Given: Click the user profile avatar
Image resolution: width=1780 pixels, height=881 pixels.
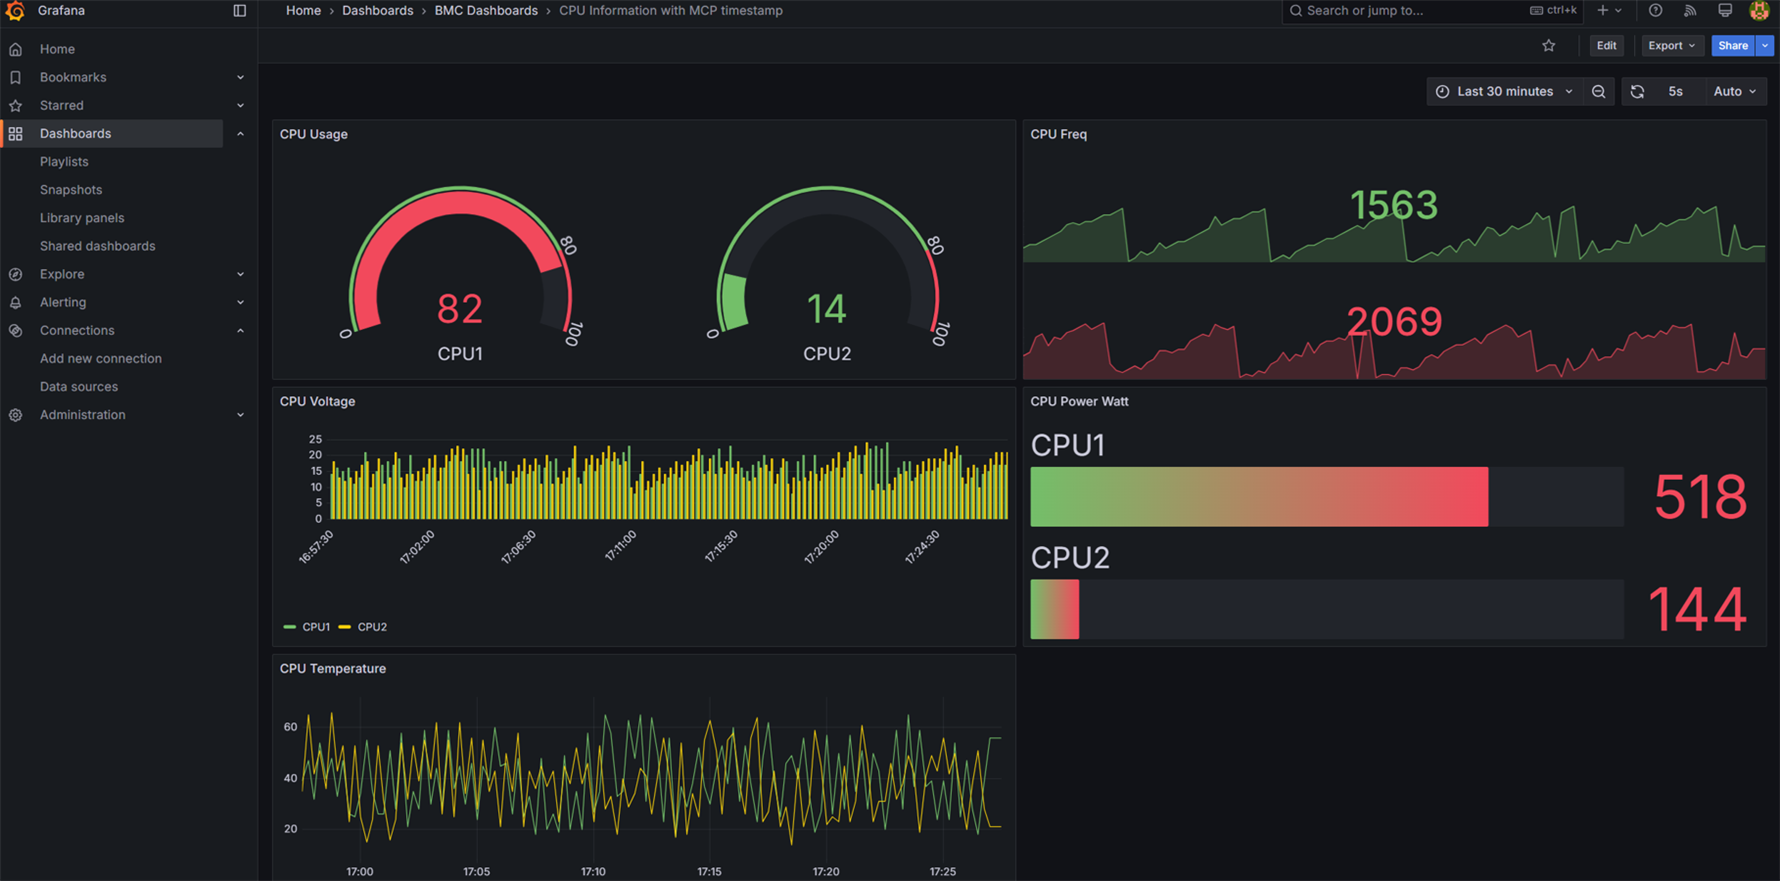Looking at the screenshot, I should point(1758,11).
